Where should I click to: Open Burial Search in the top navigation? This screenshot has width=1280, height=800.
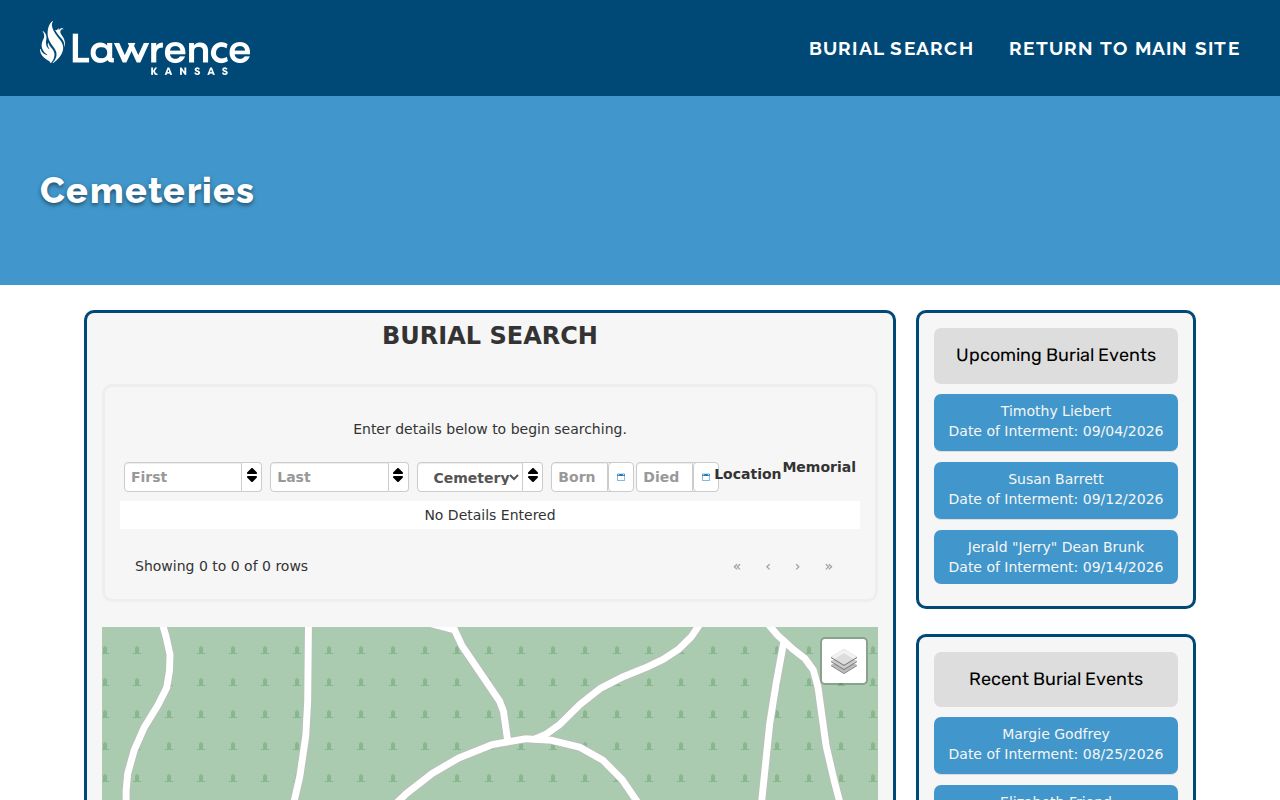(891, 48)
